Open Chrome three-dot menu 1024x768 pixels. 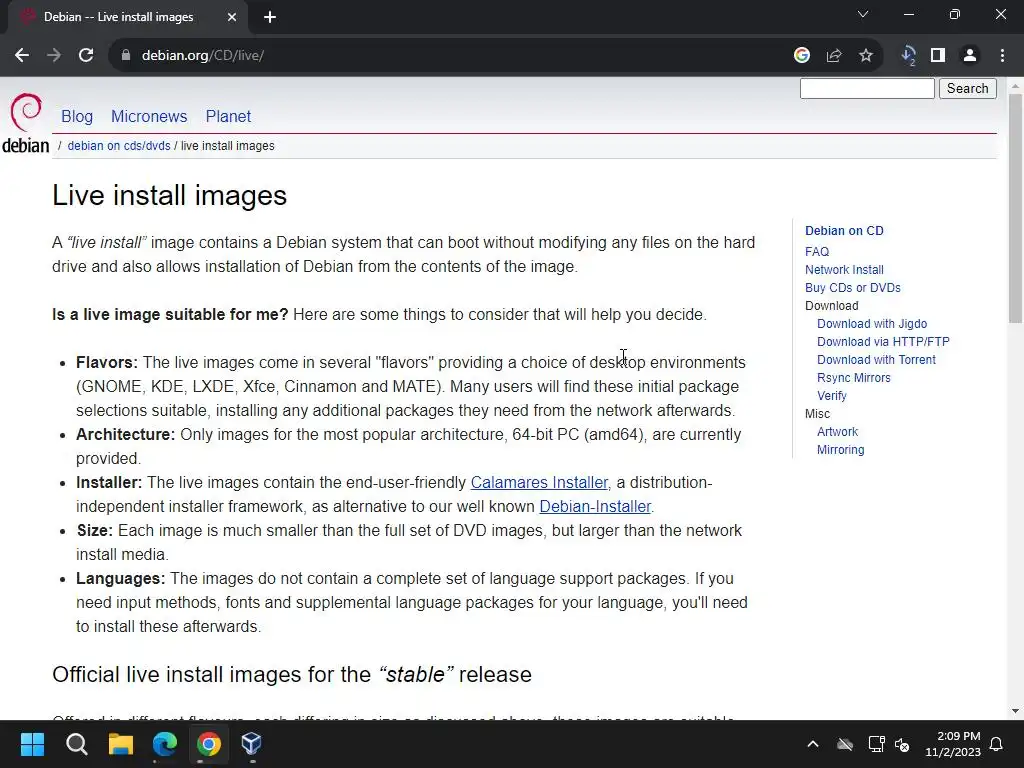pos(1002,56)
